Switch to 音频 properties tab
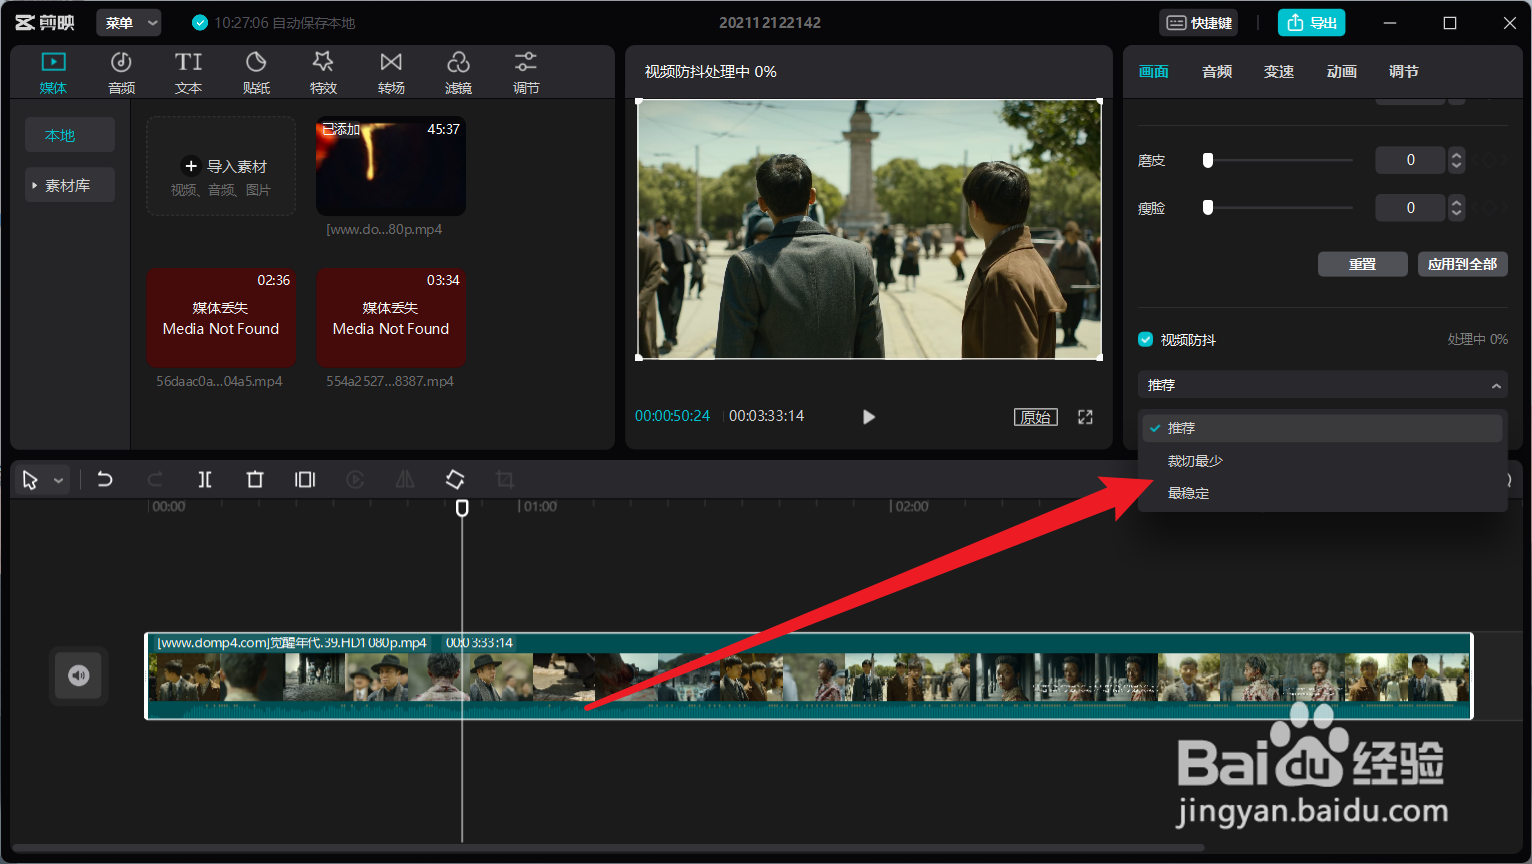This screenshot has height=864, width=1532. [1217, 72]
